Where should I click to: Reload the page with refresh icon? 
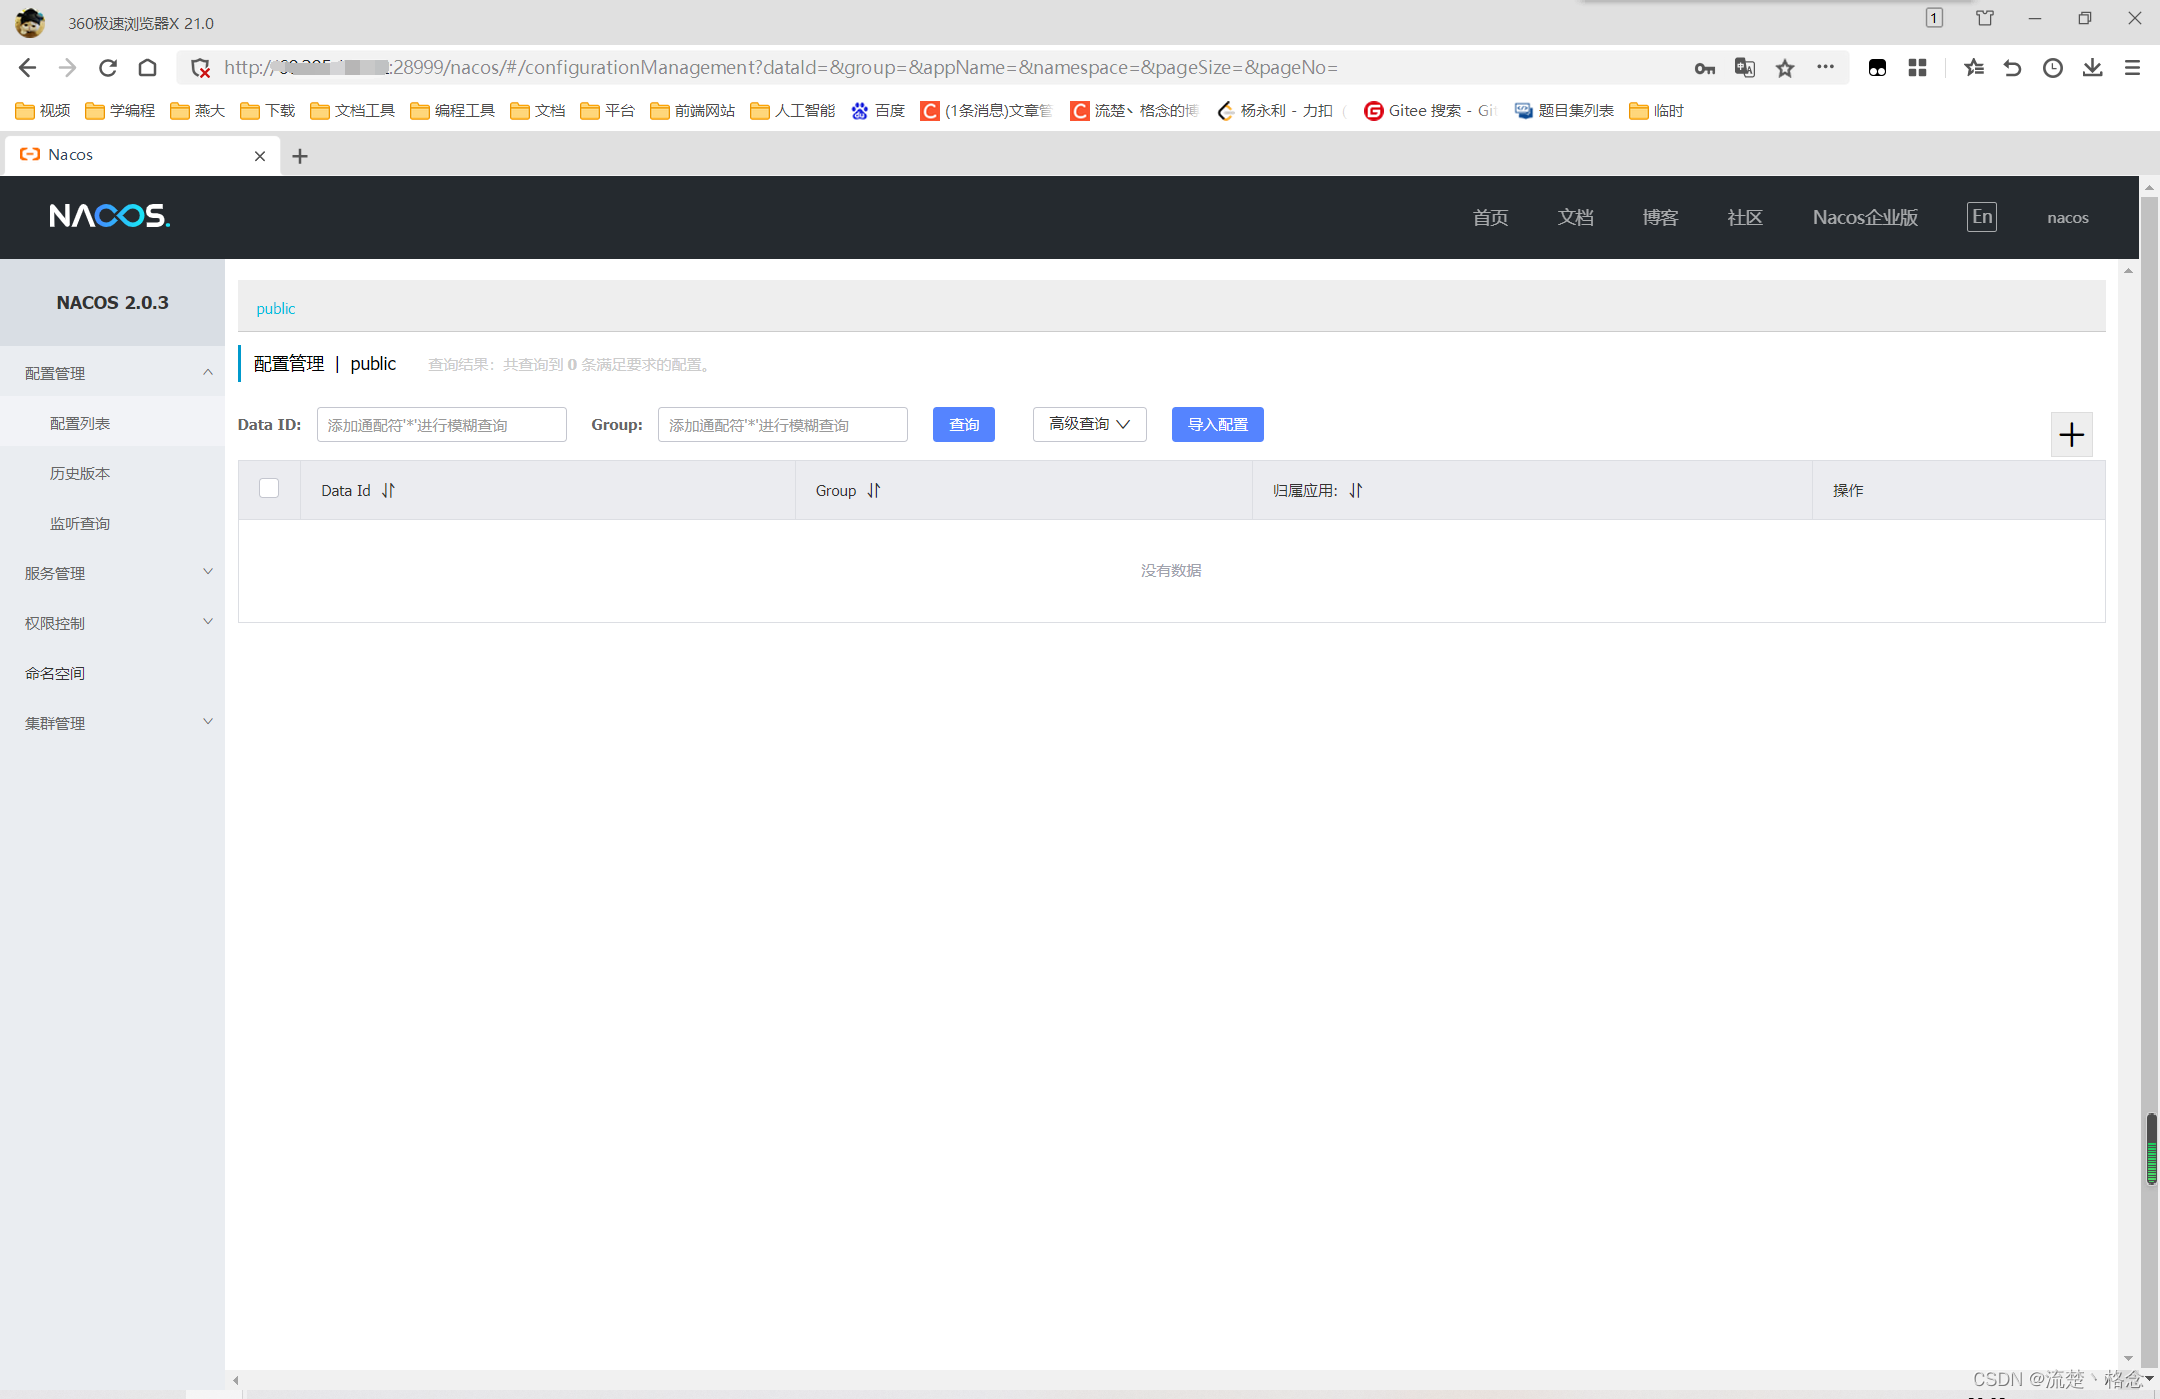pos(108,68)
